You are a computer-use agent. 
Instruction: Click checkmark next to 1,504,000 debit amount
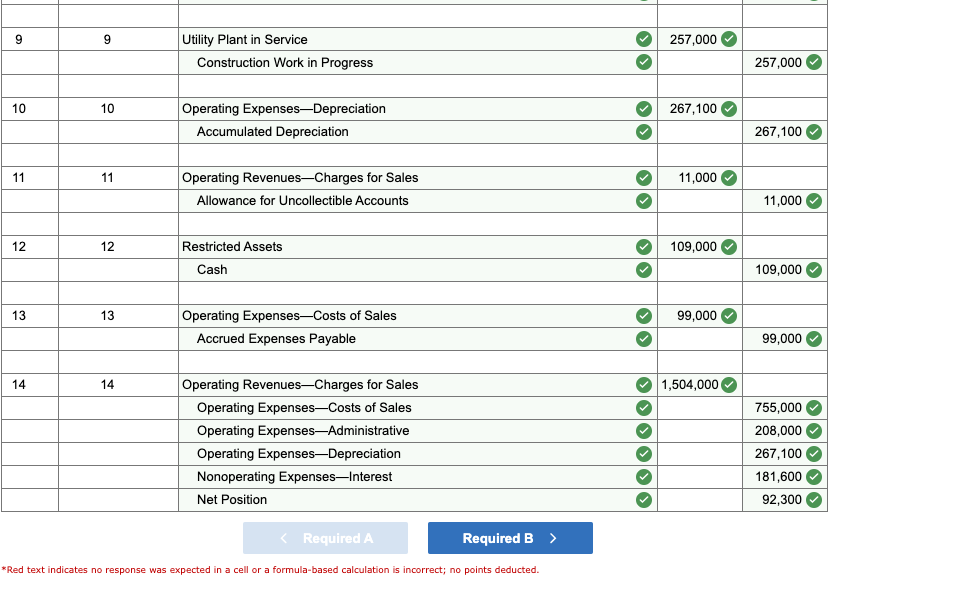pyautogui.click(x=728, y=385)
